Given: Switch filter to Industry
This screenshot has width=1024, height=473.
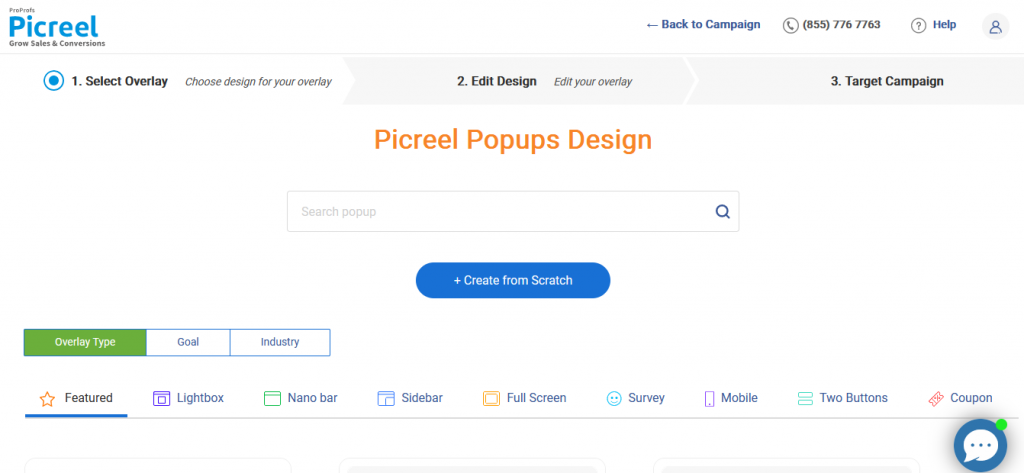Looking at the screenshot, I should (x=280, y=342).
